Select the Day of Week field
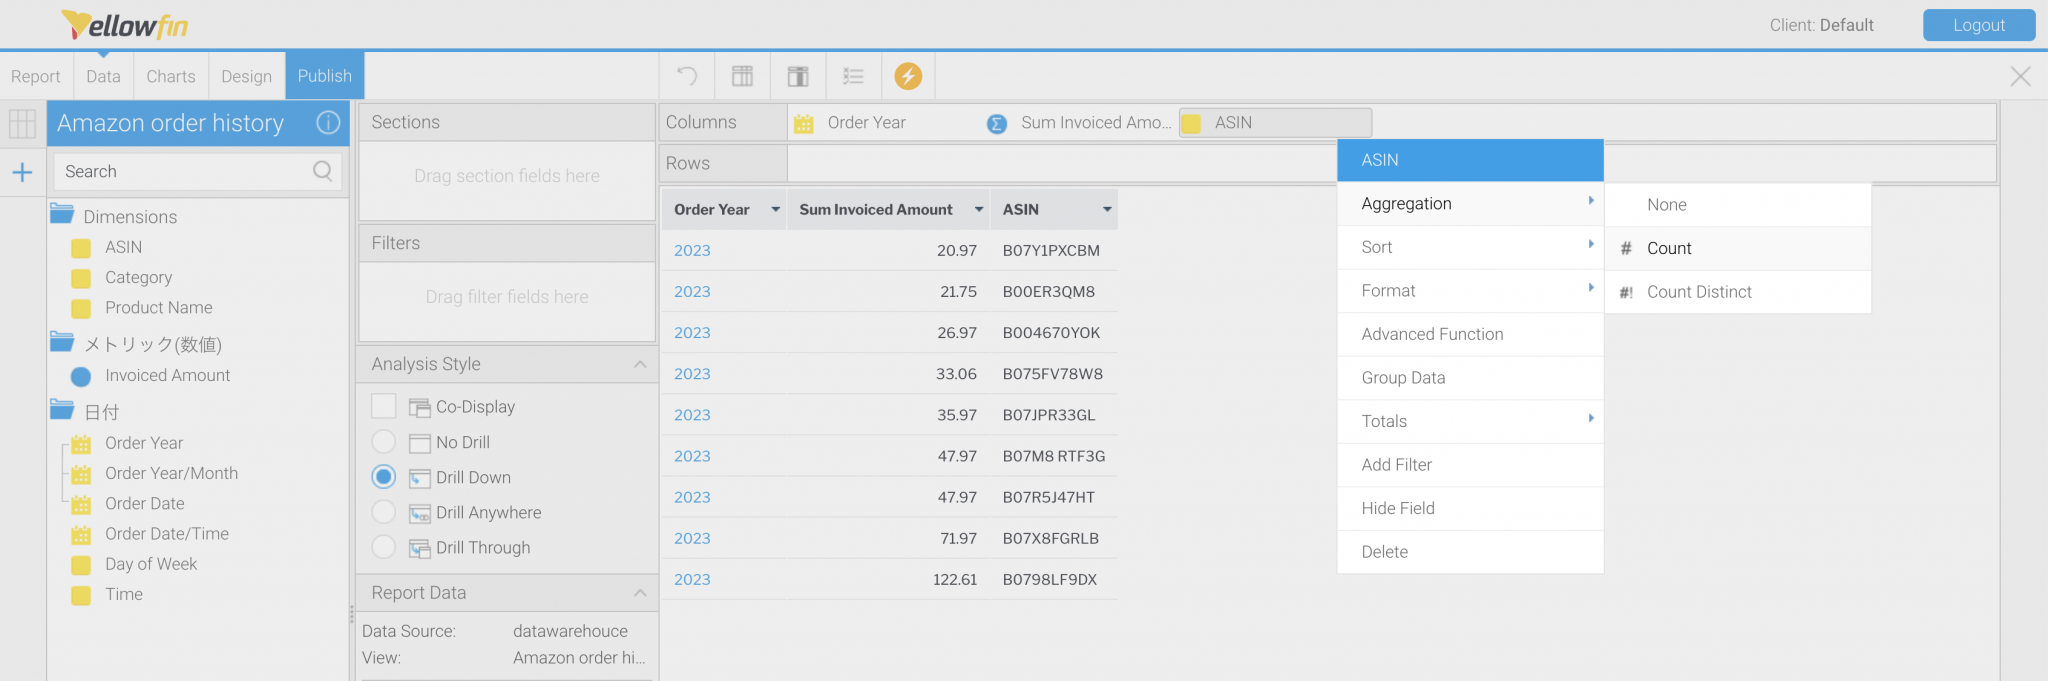Viewport: 2048px width, 681px height. tap(150, 564)
